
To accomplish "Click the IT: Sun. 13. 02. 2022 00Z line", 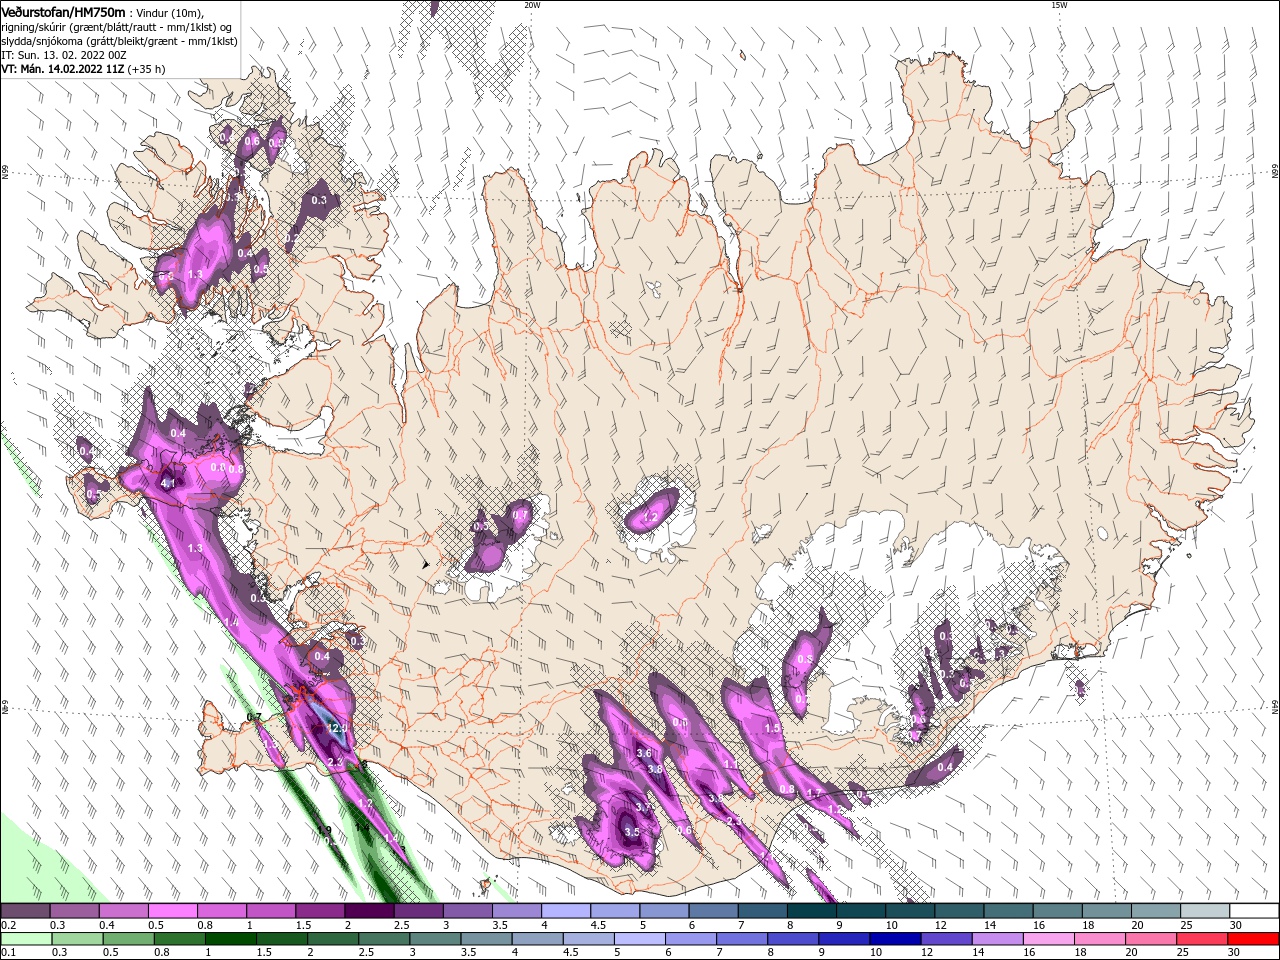I will pyautogui.click(x=64, y=55).
